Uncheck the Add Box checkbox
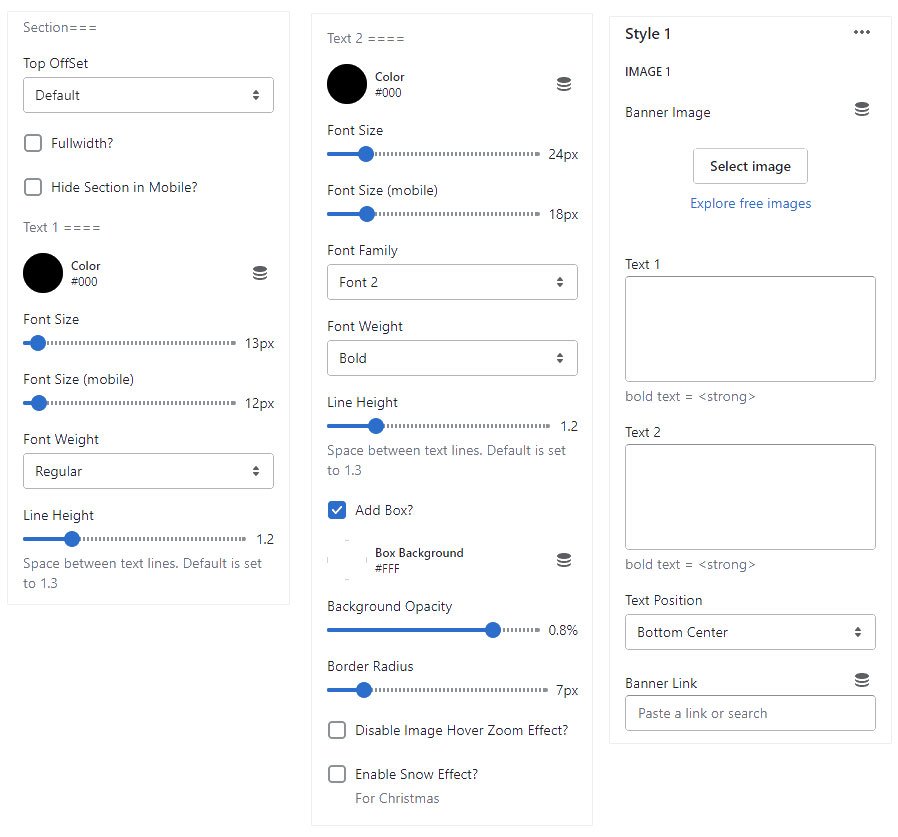898x837 pixels. 337,510
